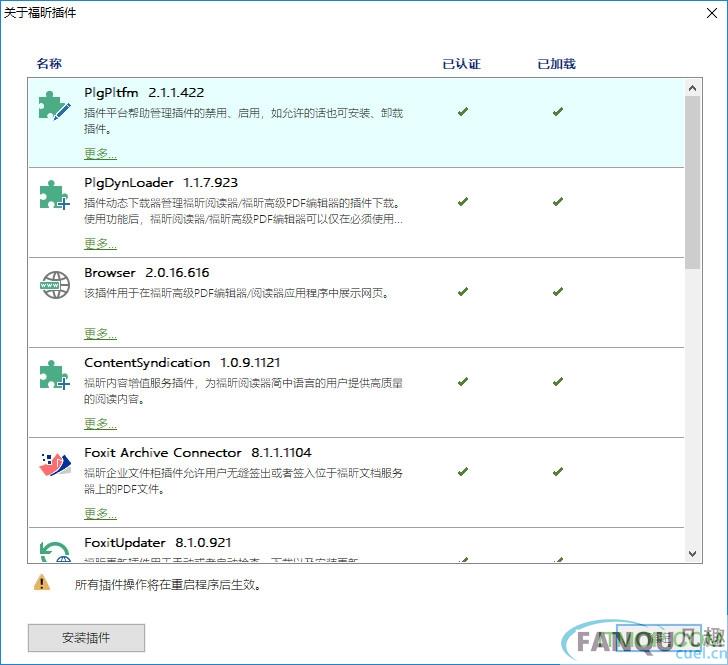Select Foxit Archive Connector 8.1.1.1104 title
The image size is (728, 665).
click(198, 453)
